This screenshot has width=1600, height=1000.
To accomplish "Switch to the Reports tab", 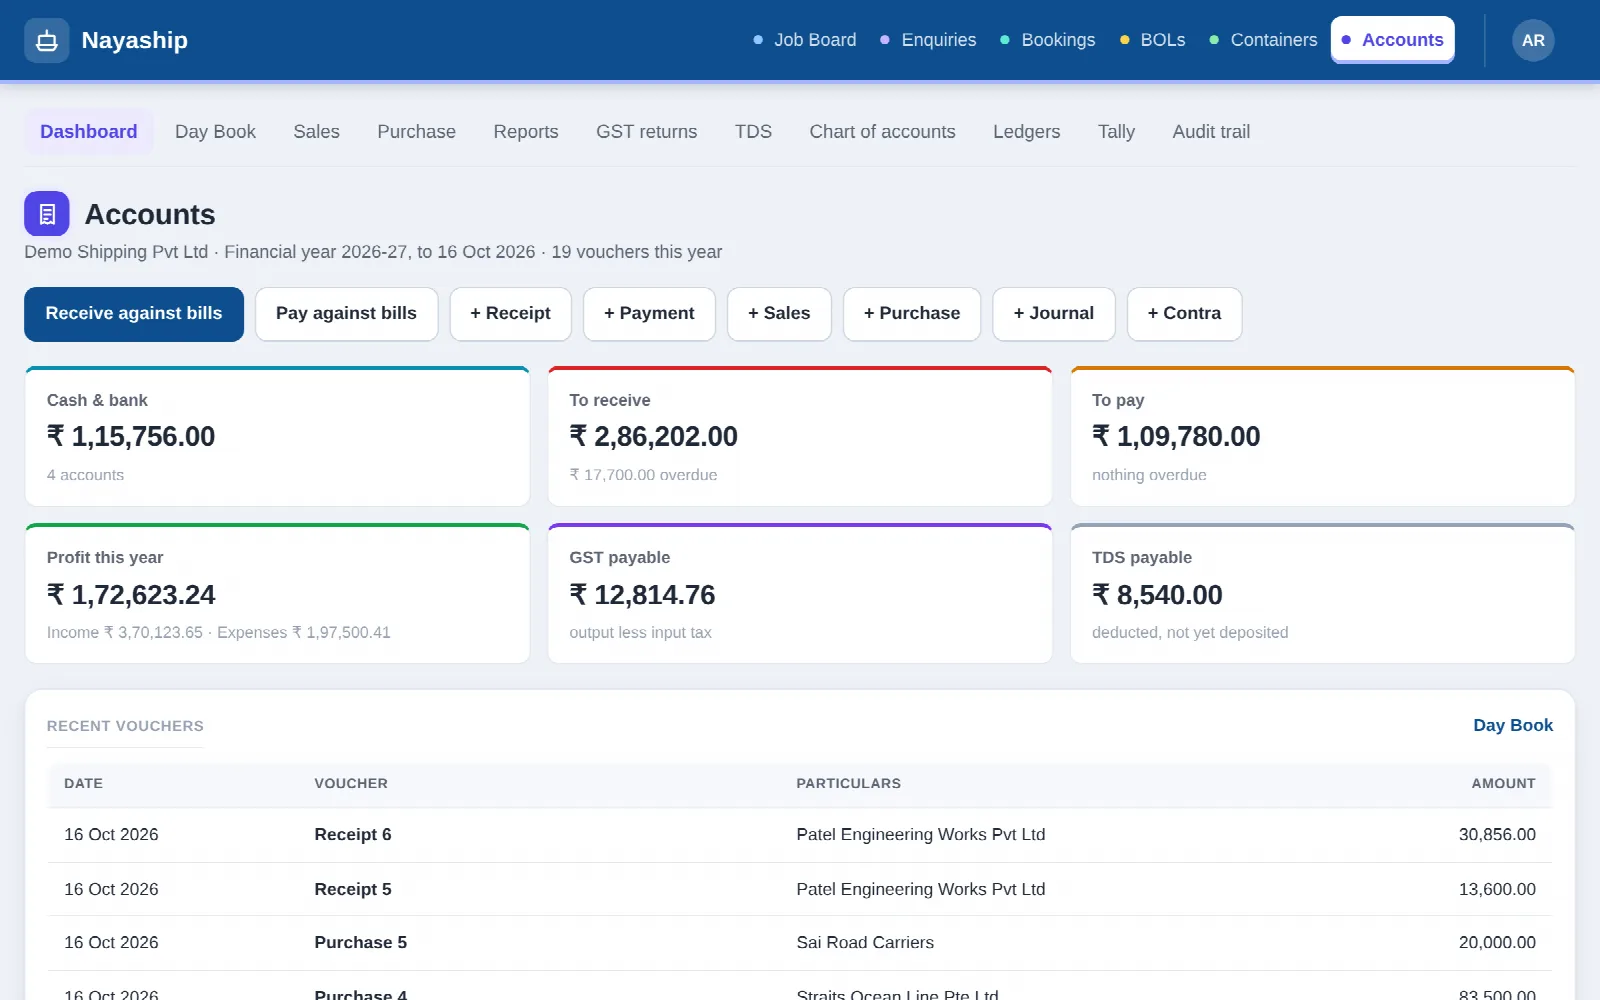I will (x=526, y=132).
